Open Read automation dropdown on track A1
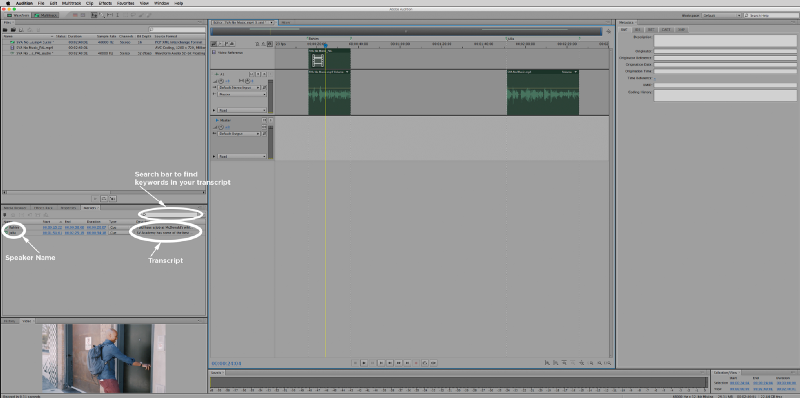800x398 pixels. tap(242, 110)
